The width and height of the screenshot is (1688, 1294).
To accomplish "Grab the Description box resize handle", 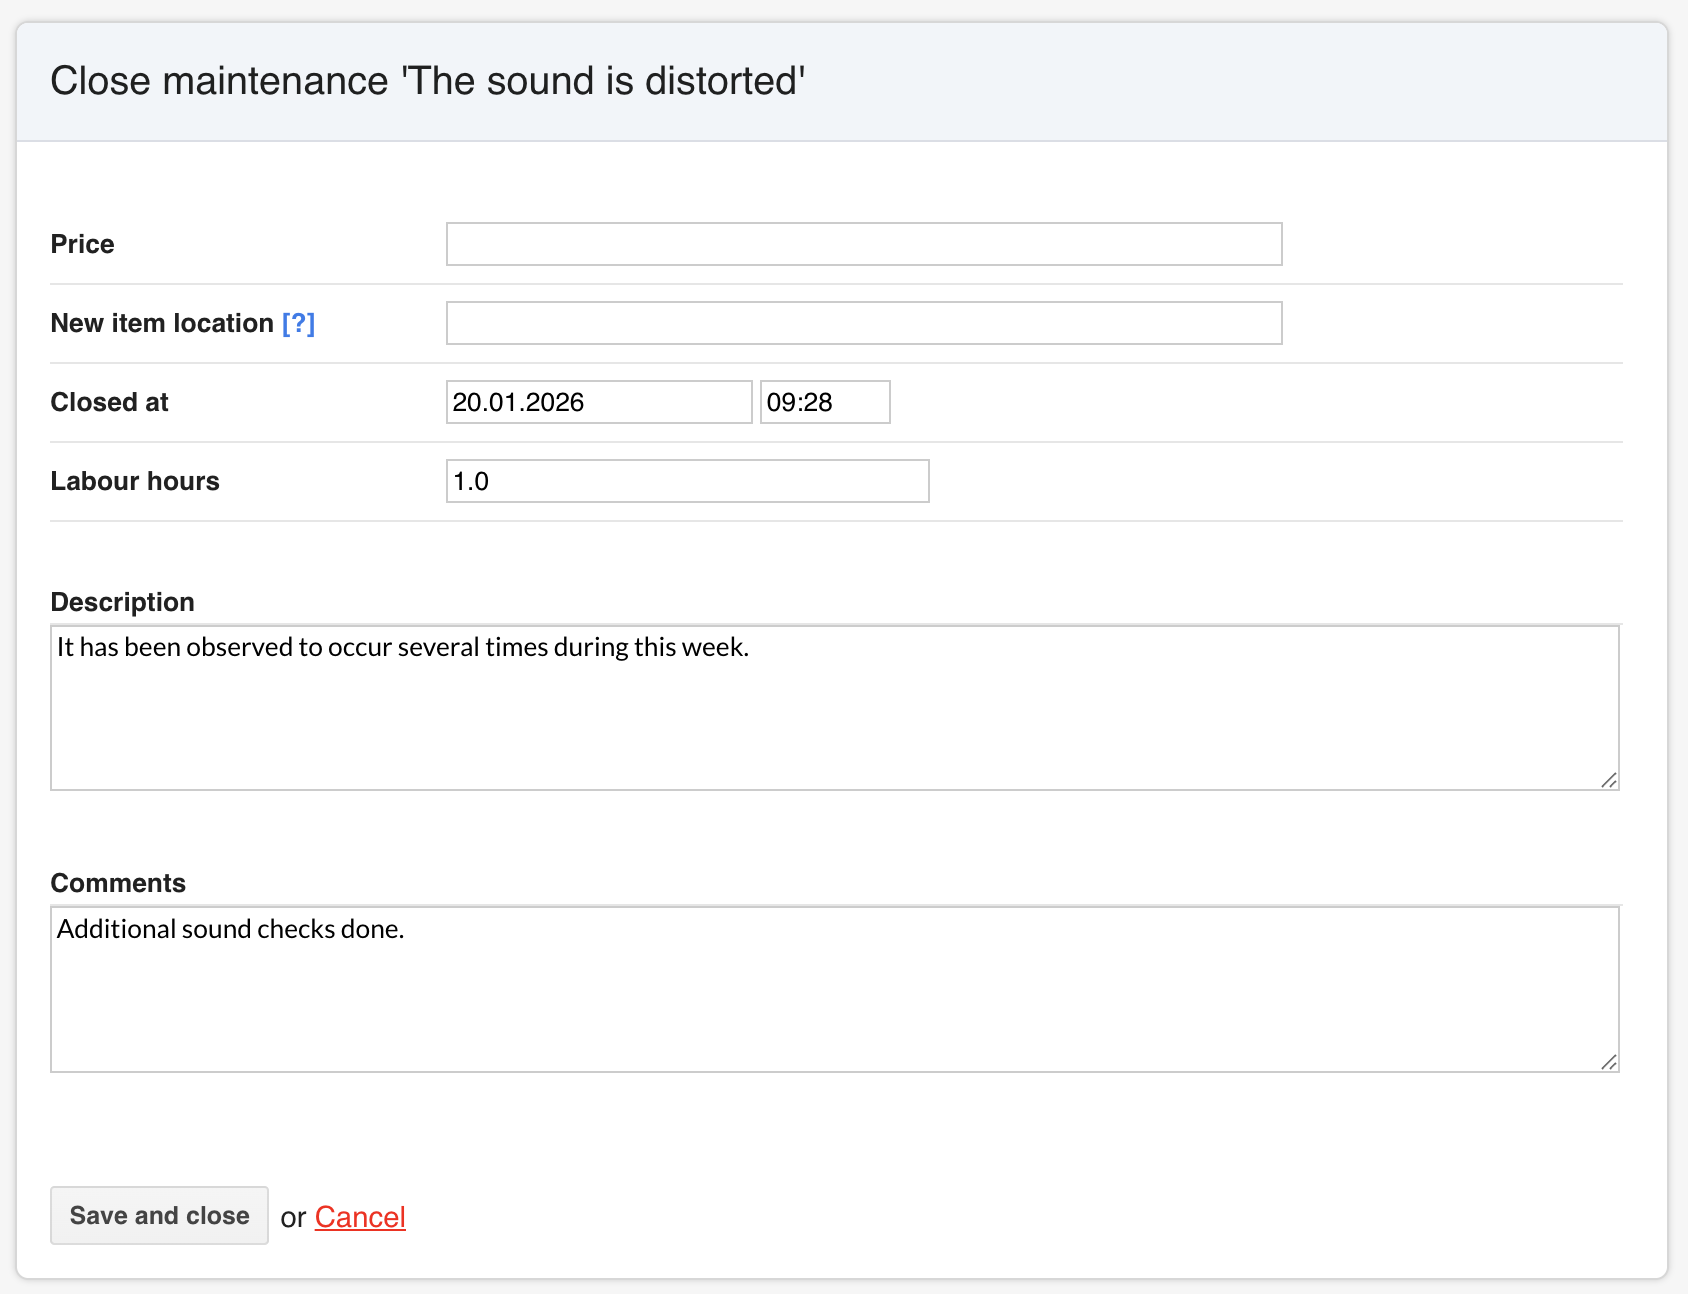I will coord(1608,780).
